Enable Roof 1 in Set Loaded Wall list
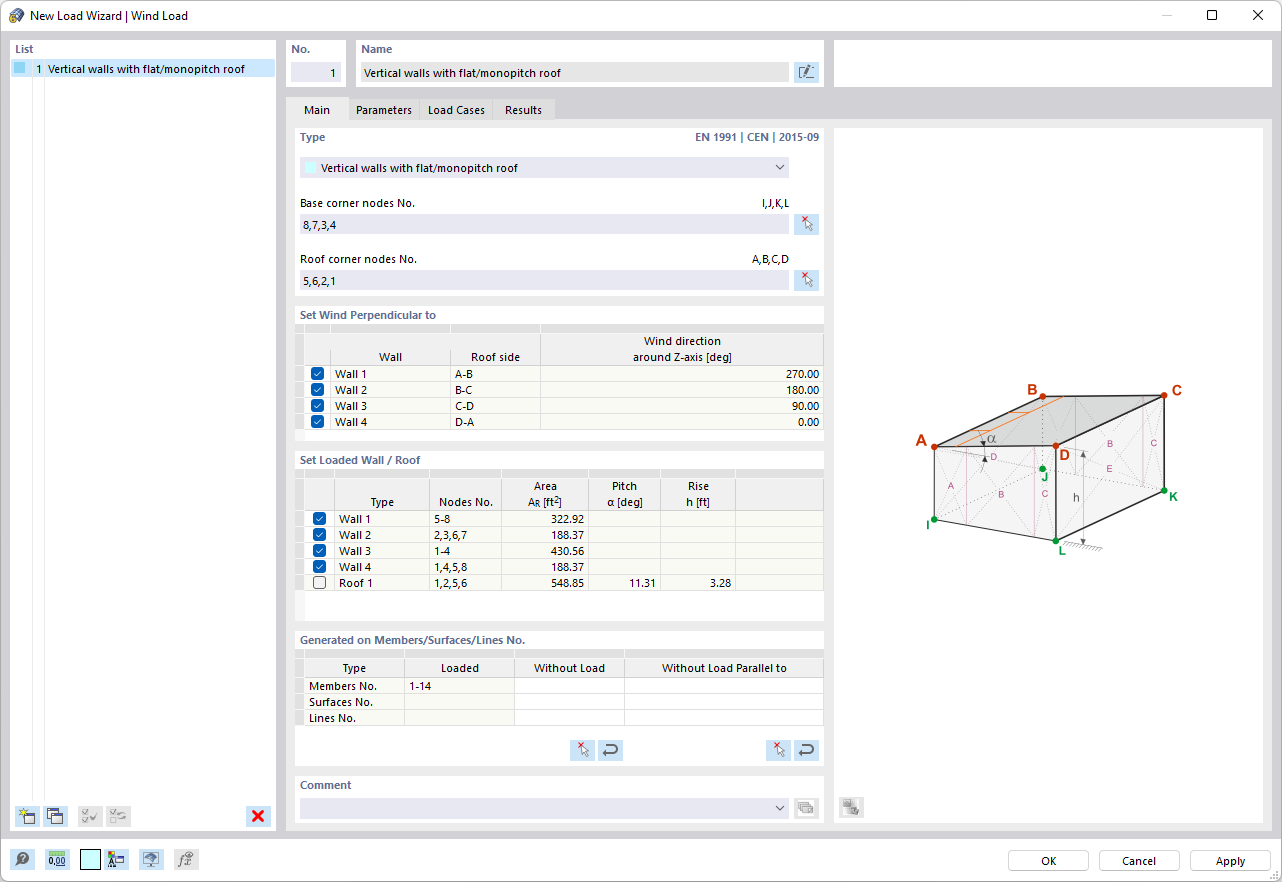This screenshot has height=882, width=1282. pos(319,582)
